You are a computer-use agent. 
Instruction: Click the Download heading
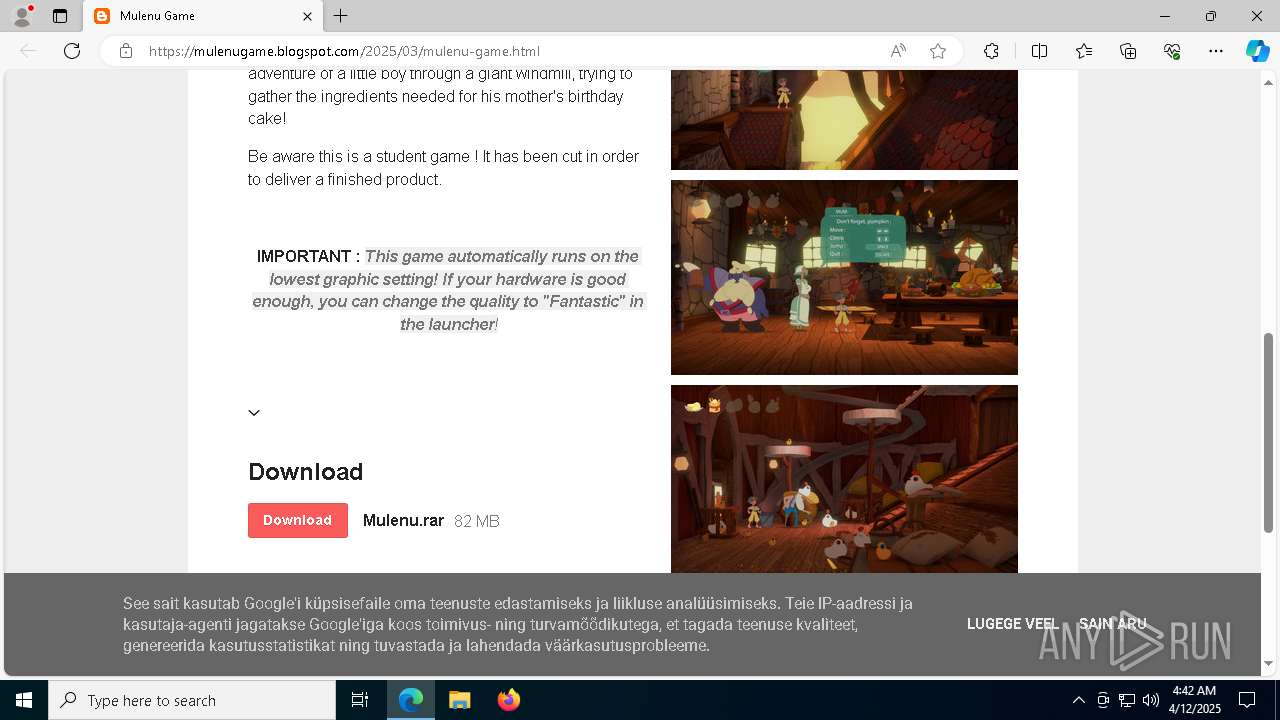(x=305, y=472)
